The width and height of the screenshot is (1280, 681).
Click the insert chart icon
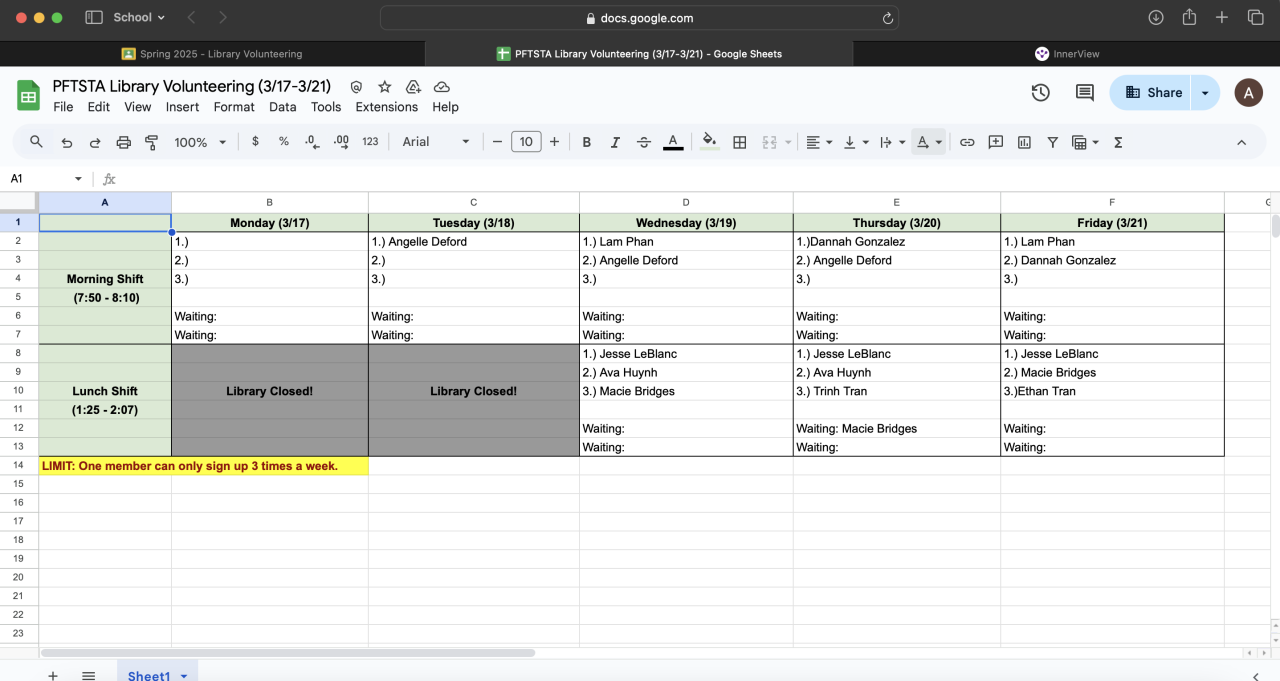click(x=1024, y=142)
